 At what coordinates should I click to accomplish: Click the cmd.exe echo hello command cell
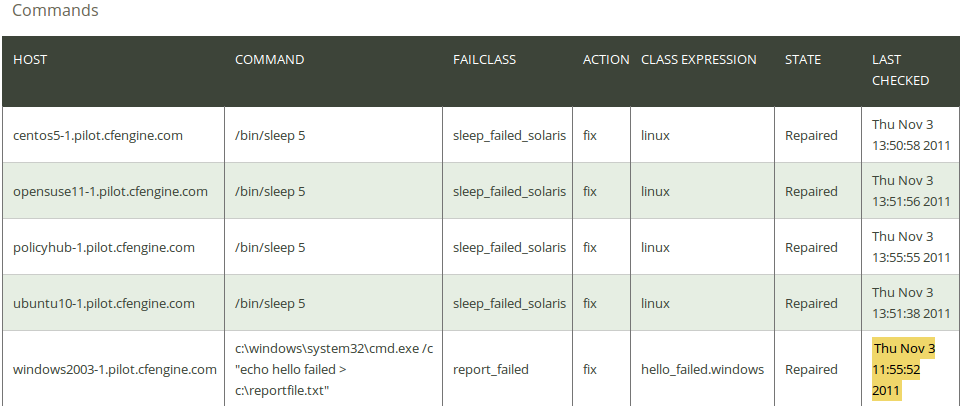[x=334, y=369]
